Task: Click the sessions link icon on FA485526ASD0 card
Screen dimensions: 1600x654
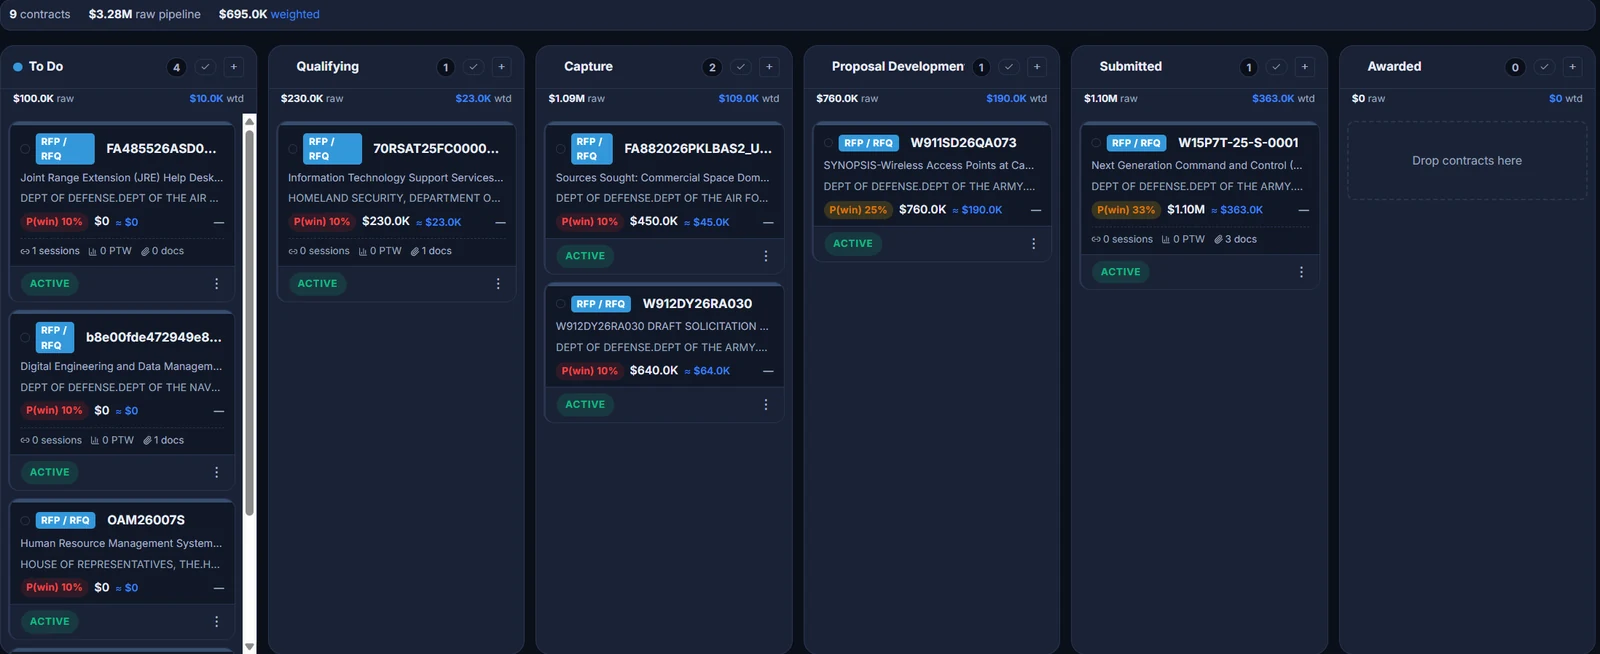Action: (25, 251)
